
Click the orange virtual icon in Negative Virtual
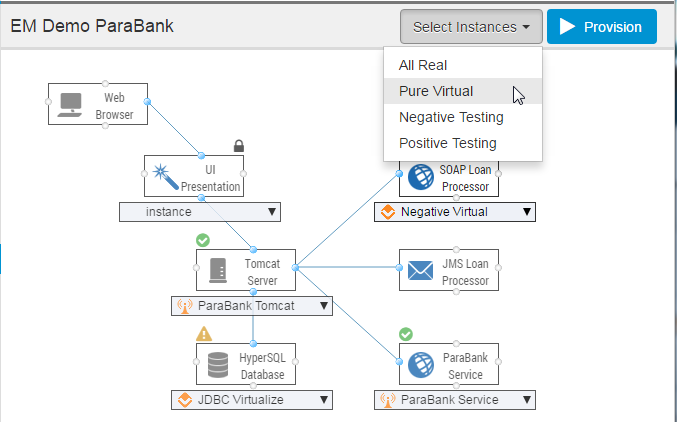click(388, 212)
